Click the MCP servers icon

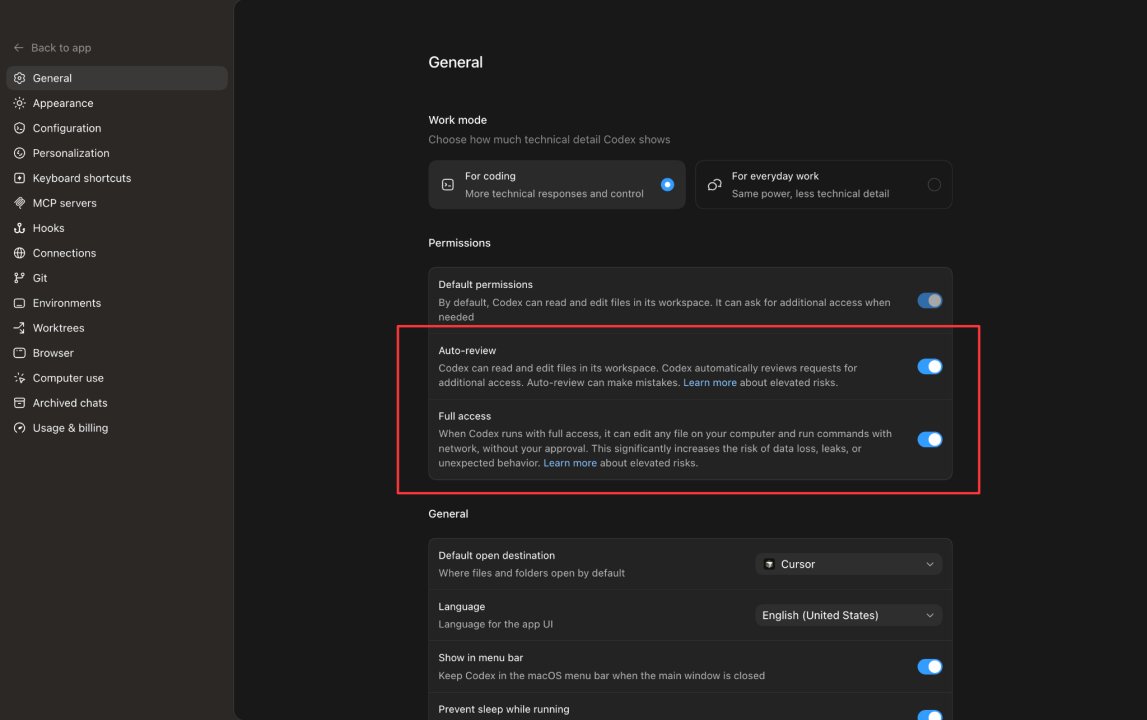click(20, 203)
